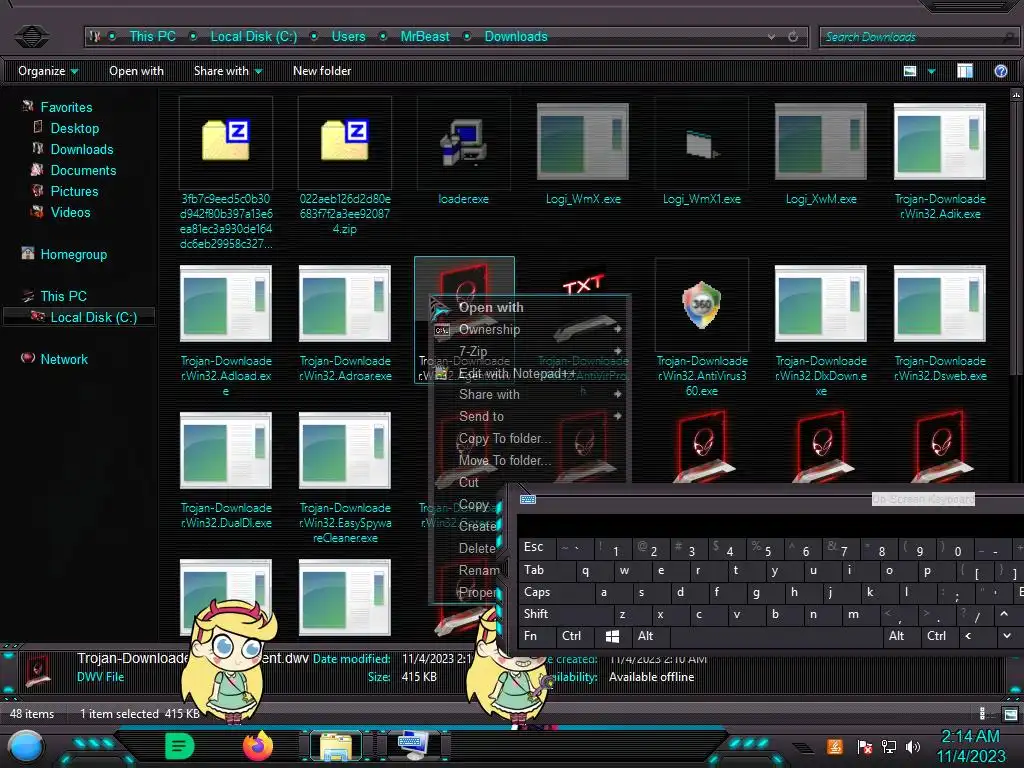The width and height of the screenshot is (1024, 768).
Task: Open the green notes app on taskbar
Action: coord(180,746)
